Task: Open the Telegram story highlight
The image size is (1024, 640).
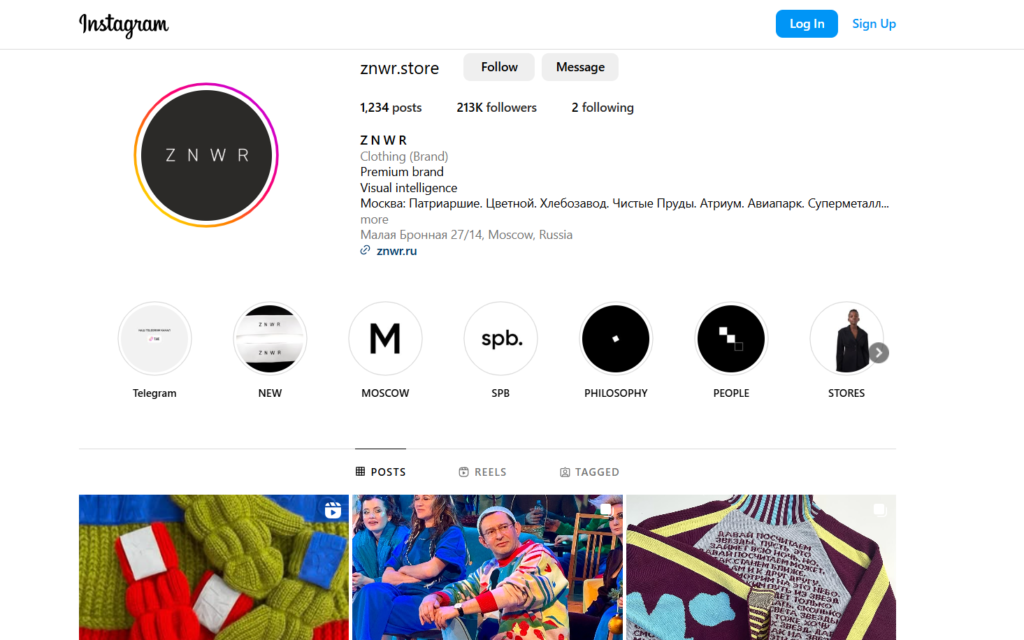Action: [x=155, y=338]
